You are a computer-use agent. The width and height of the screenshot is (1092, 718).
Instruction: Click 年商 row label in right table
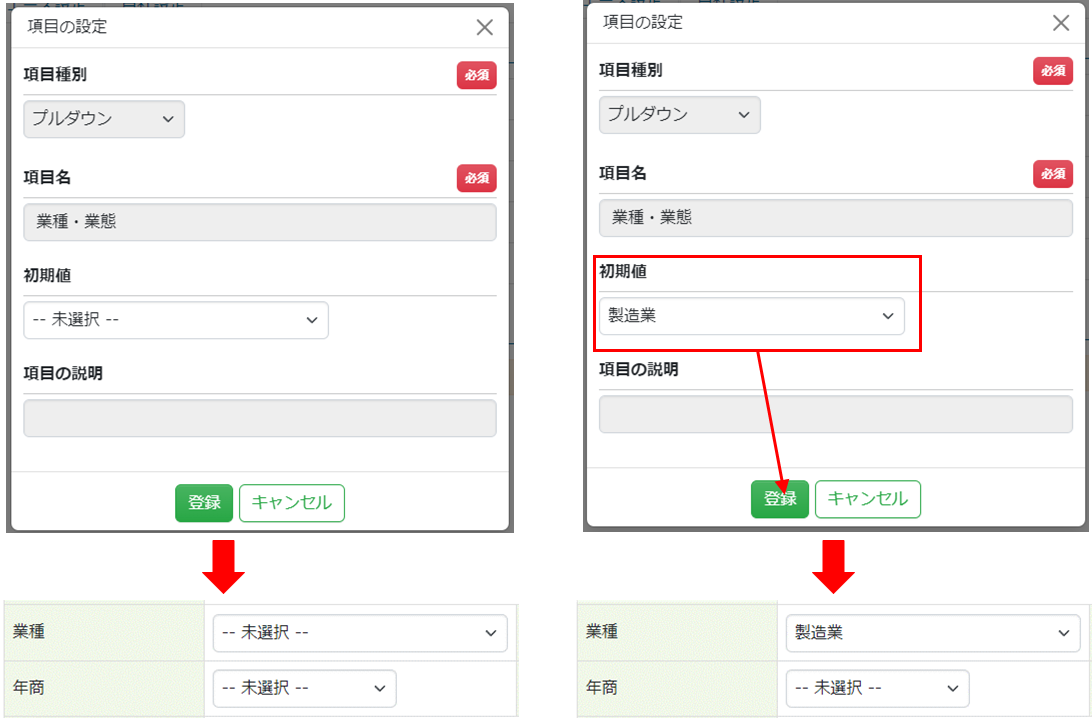coord(602,688)
